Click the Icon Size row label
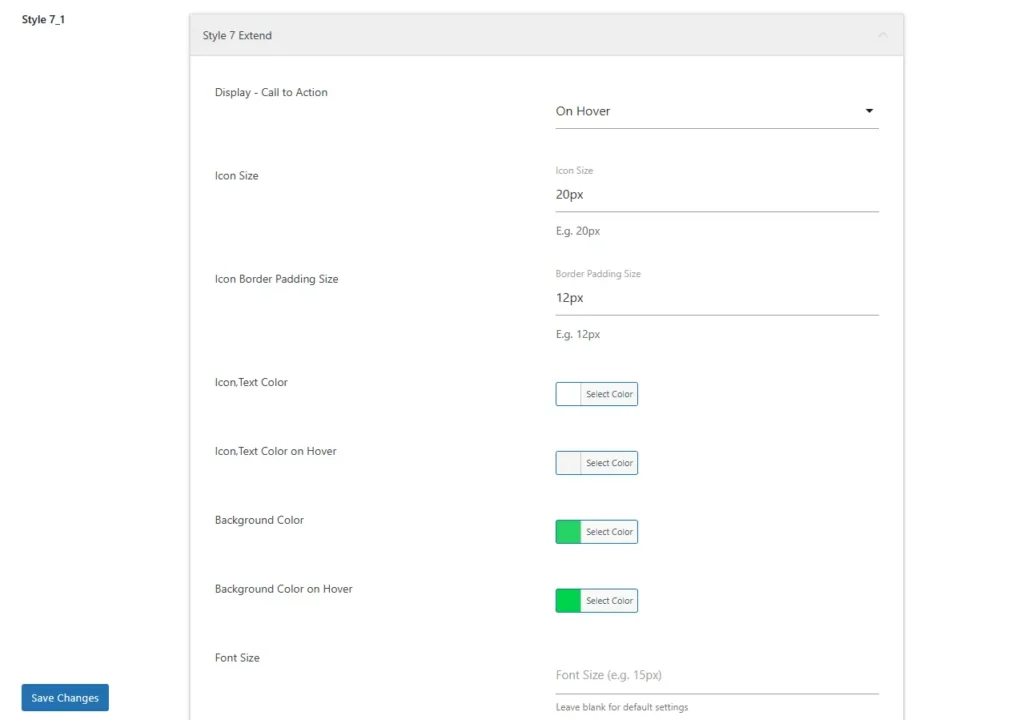Viewport: 1024px width, 720px height. click(237, 176)
